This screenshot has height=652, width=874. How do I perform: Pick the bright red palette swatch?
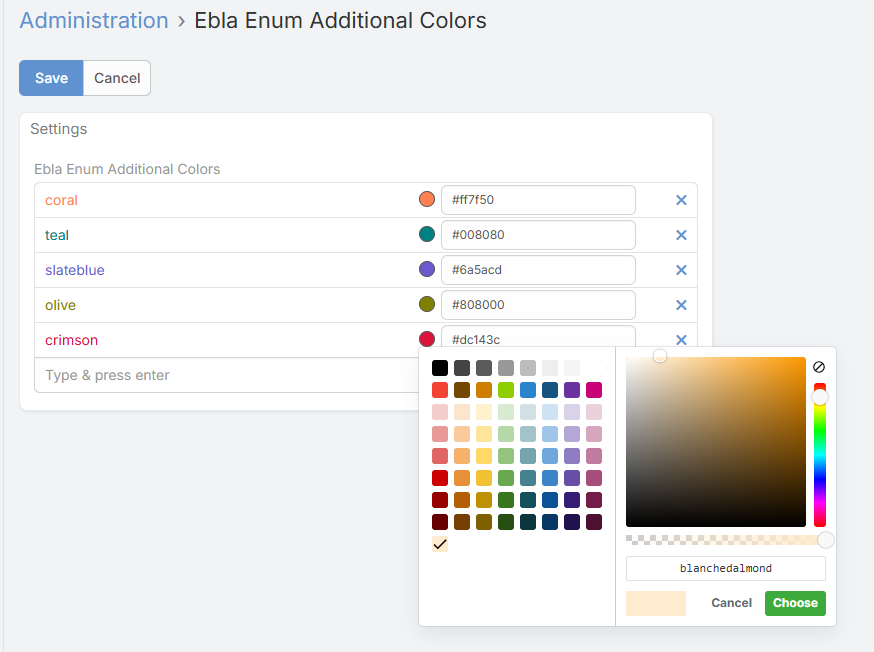[440, 390]
